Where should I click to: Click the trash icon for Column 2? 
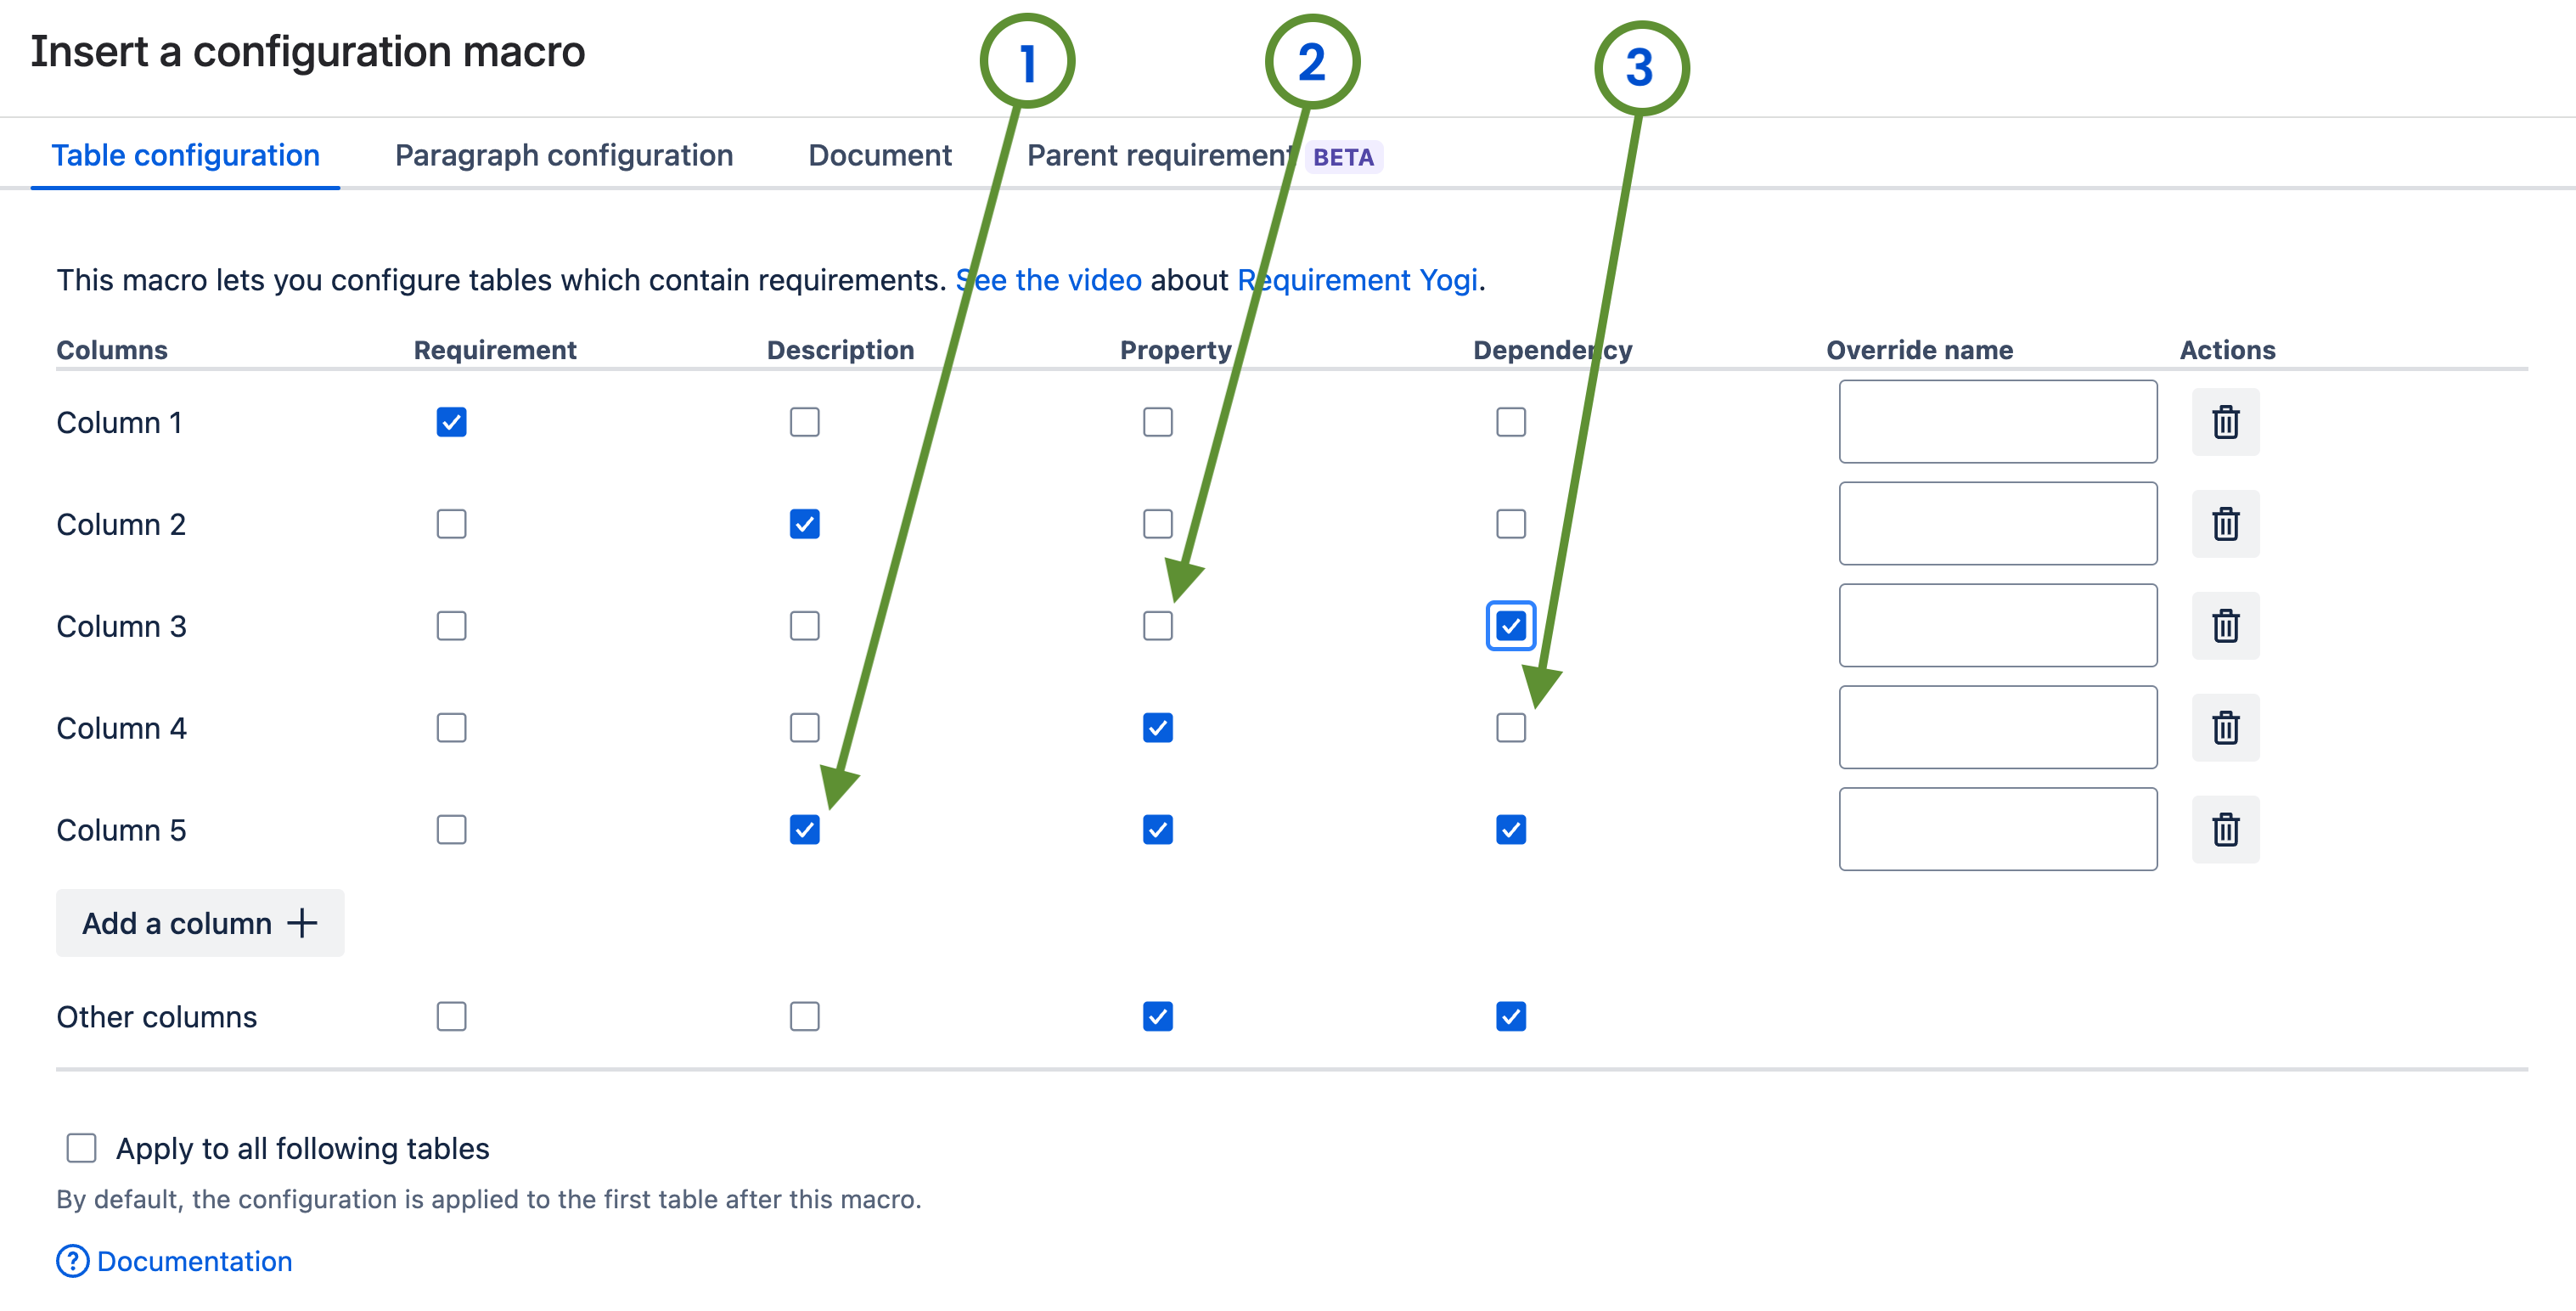coord(2226,523)
